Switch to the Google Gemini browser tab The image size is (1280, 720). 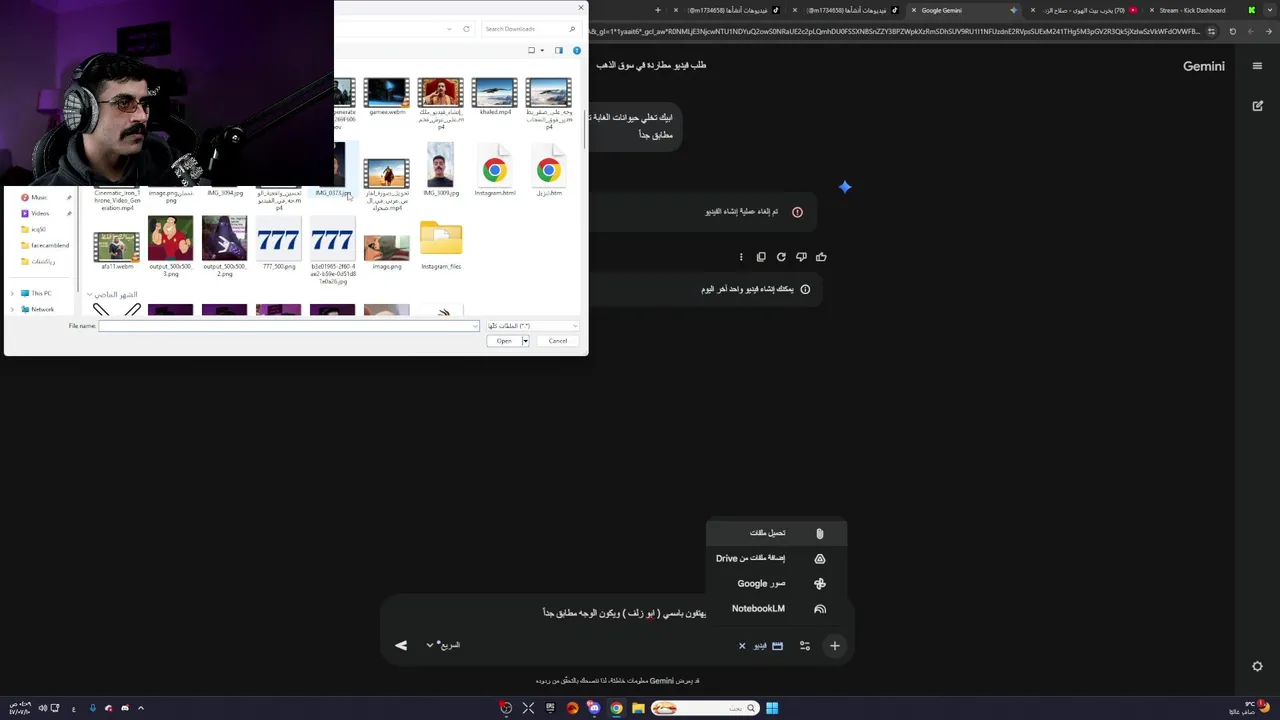click(x=965, y=10)
